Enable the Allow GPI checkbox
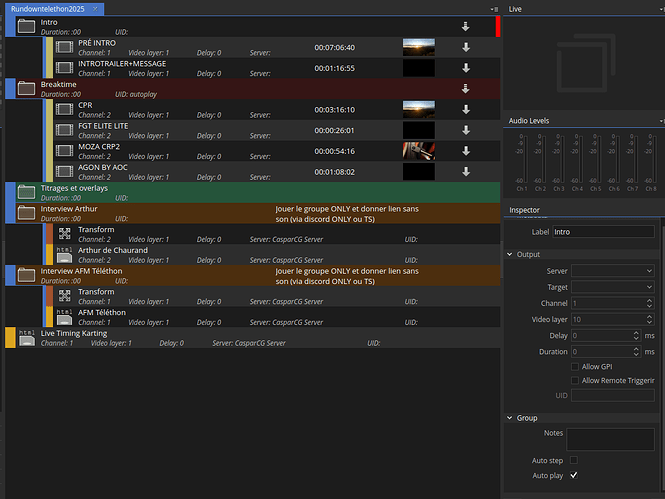This screenshot has width=665, height=499. pyautogui.click(x=573, y=367)
